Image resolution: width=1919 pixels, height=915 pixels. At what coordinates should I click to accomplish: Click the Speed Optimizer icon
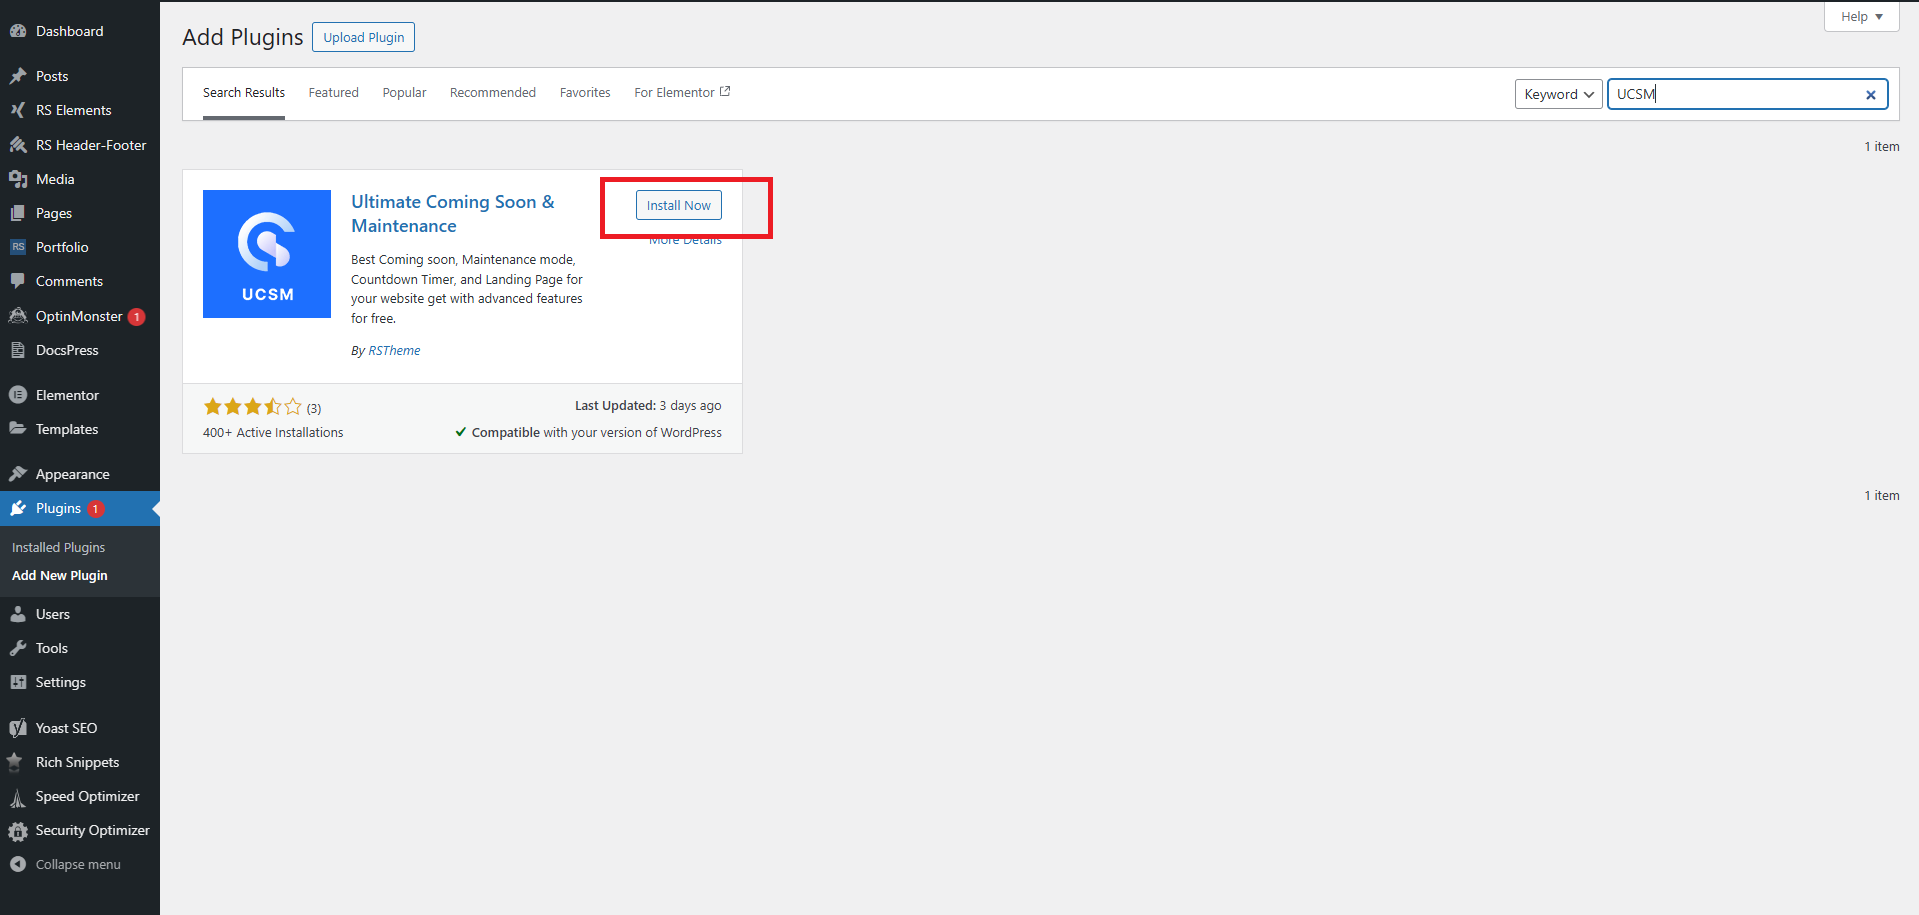pos(18,796)
